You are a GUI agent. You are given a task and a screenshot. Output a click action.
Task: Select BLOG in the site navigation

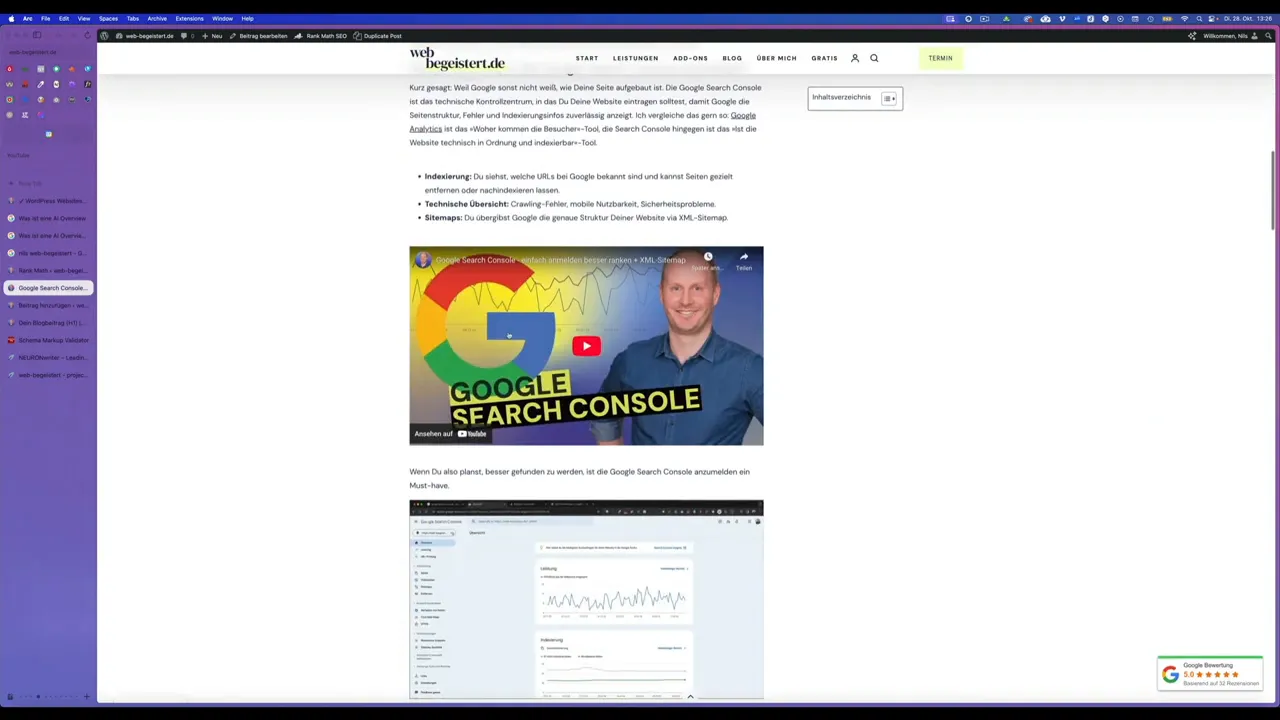pos(732,58)
